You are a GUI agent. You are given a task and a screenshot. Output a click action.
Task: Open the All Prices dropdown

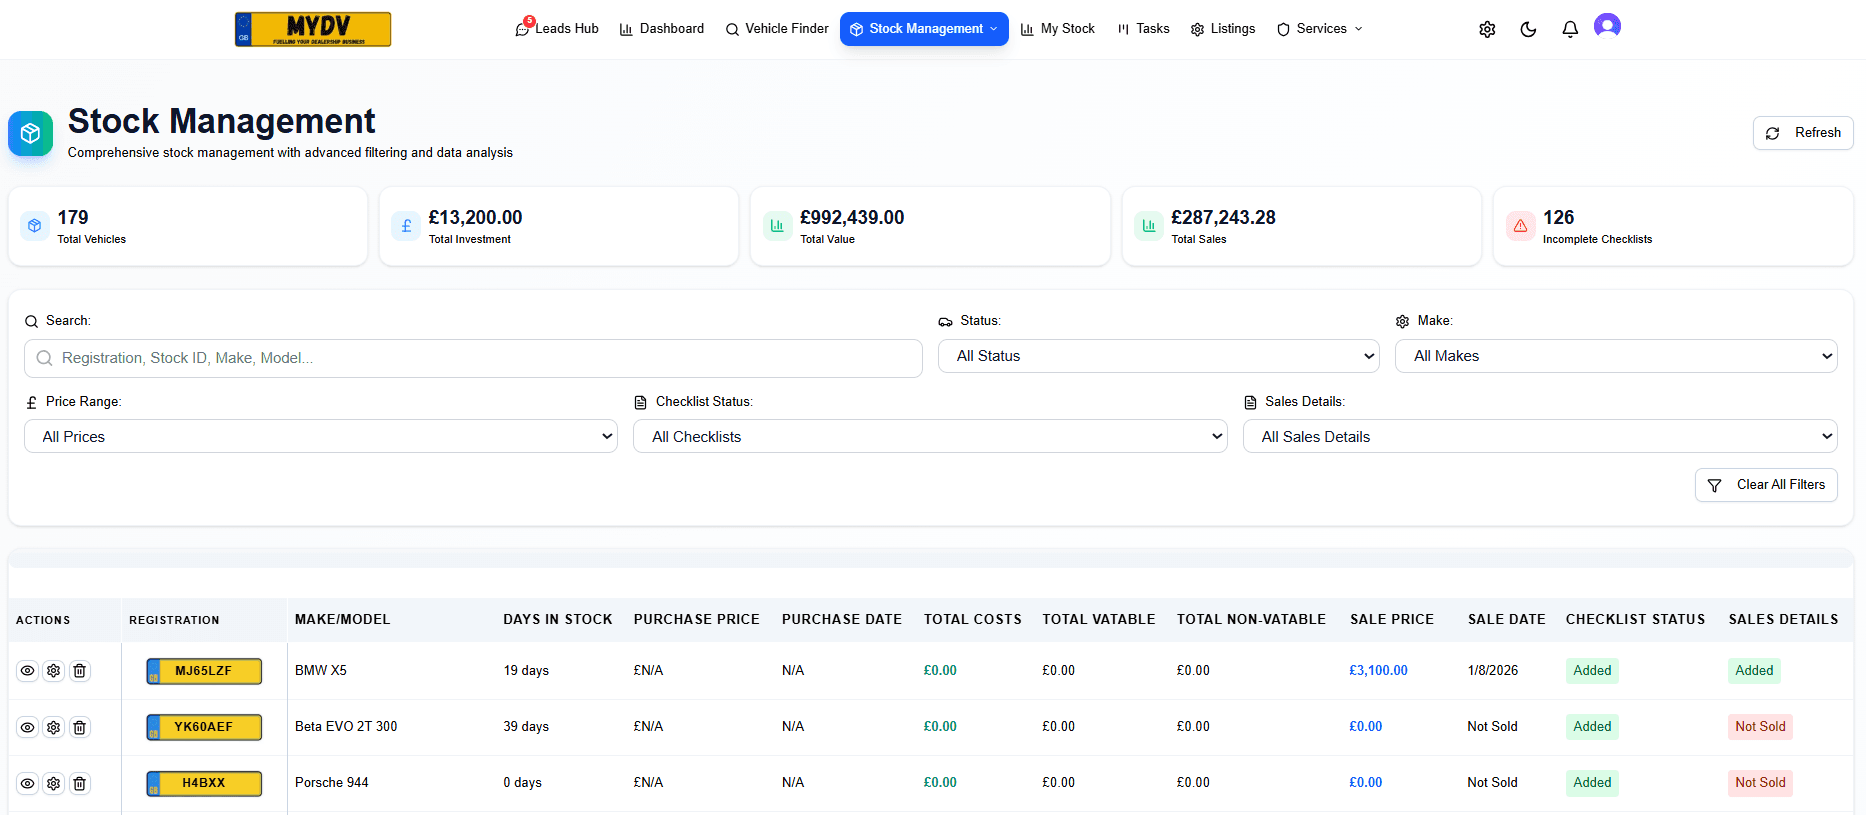[321, 437]
